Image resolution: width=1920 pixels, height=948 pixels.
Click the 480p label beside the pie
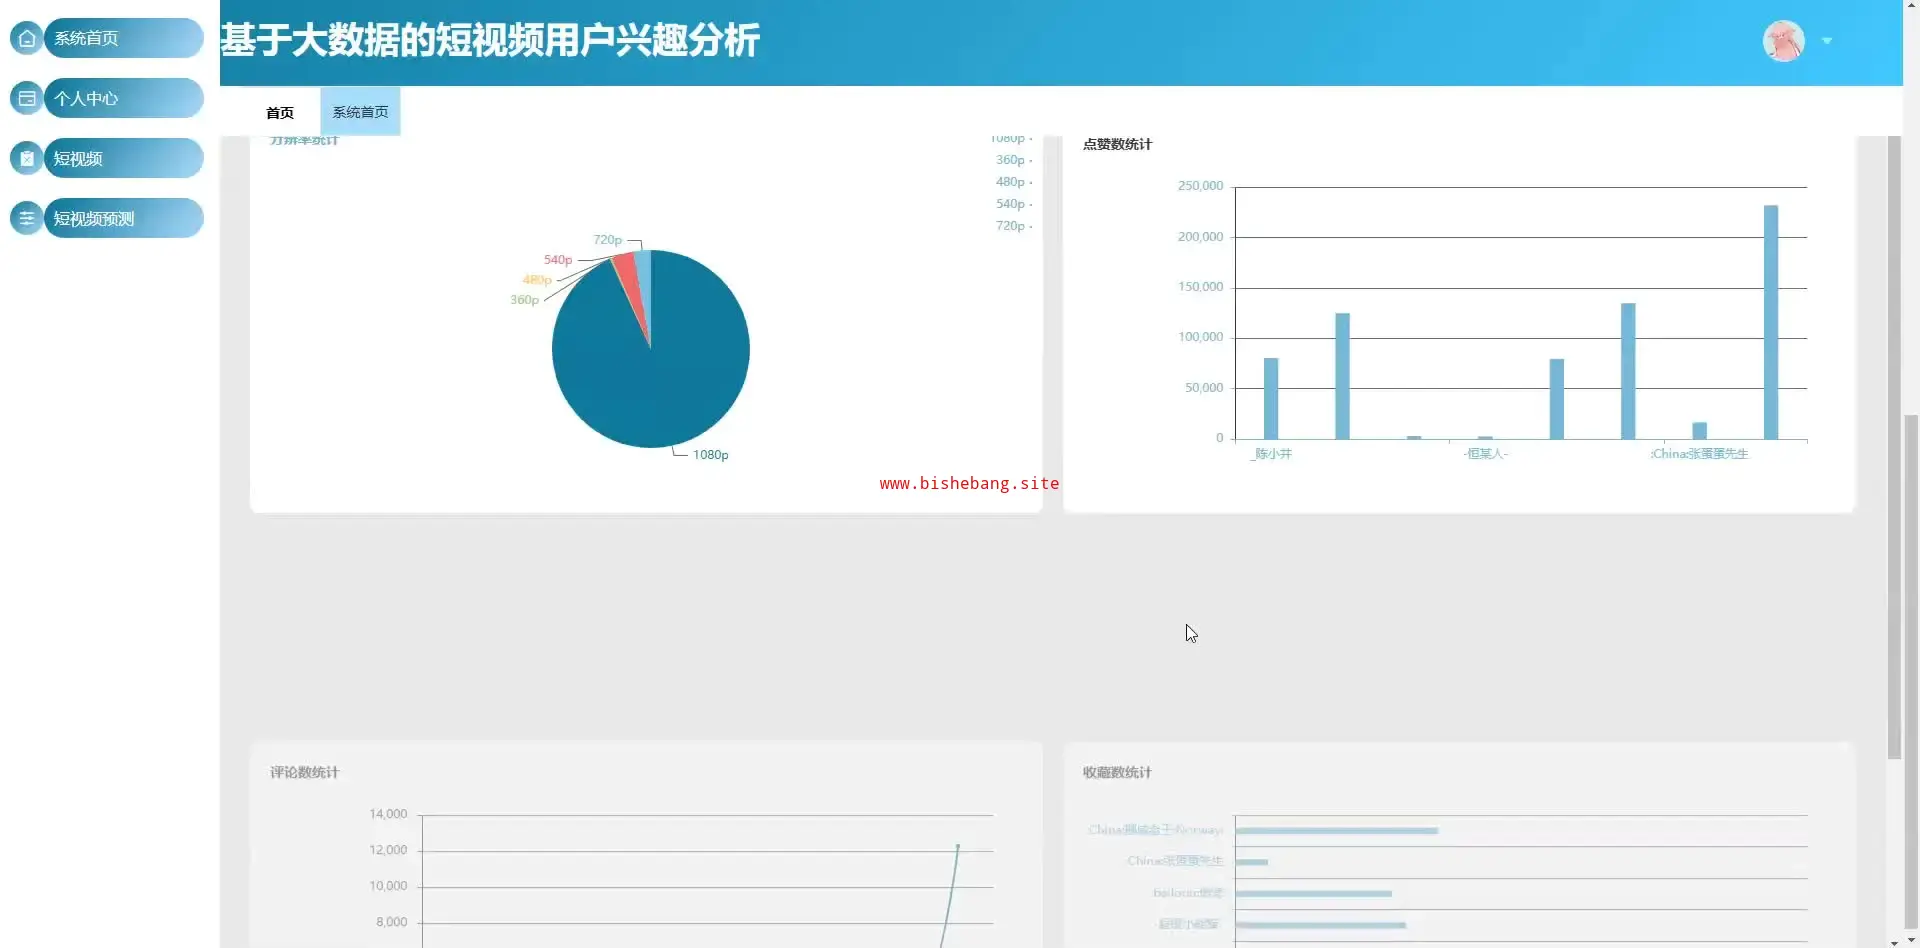[537, 280]
